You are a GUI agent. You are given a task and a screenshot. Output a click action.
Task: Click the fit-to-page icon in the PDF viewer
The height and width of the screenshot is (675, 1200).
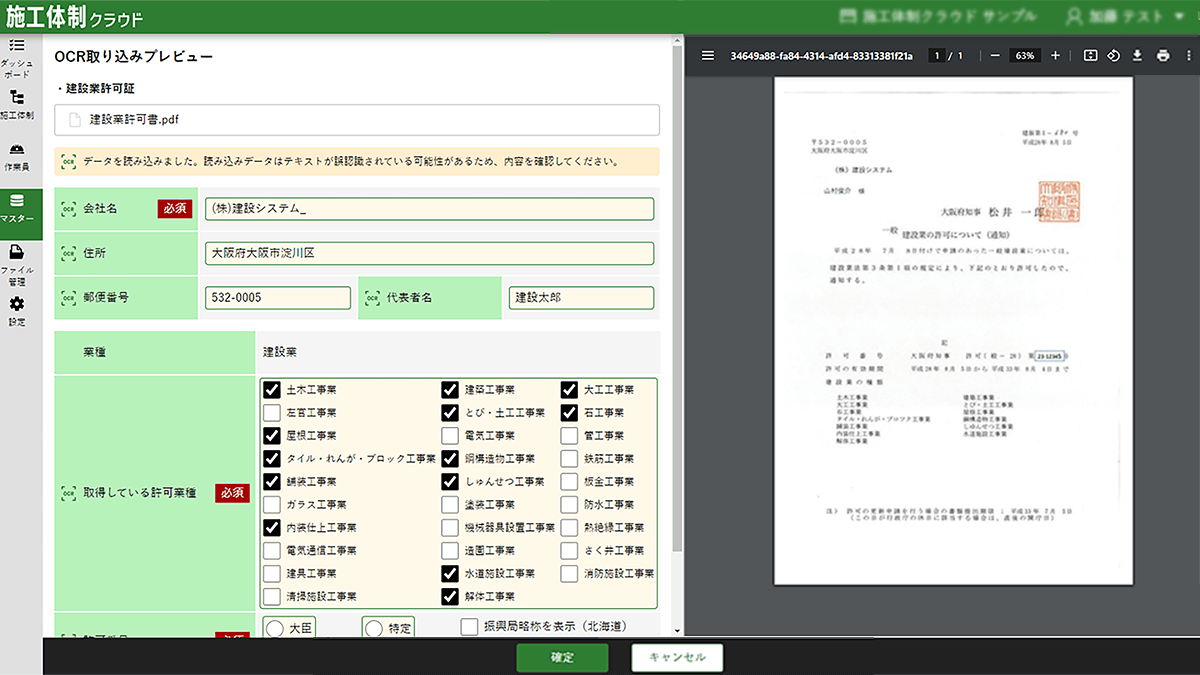tap(1090, 55)
